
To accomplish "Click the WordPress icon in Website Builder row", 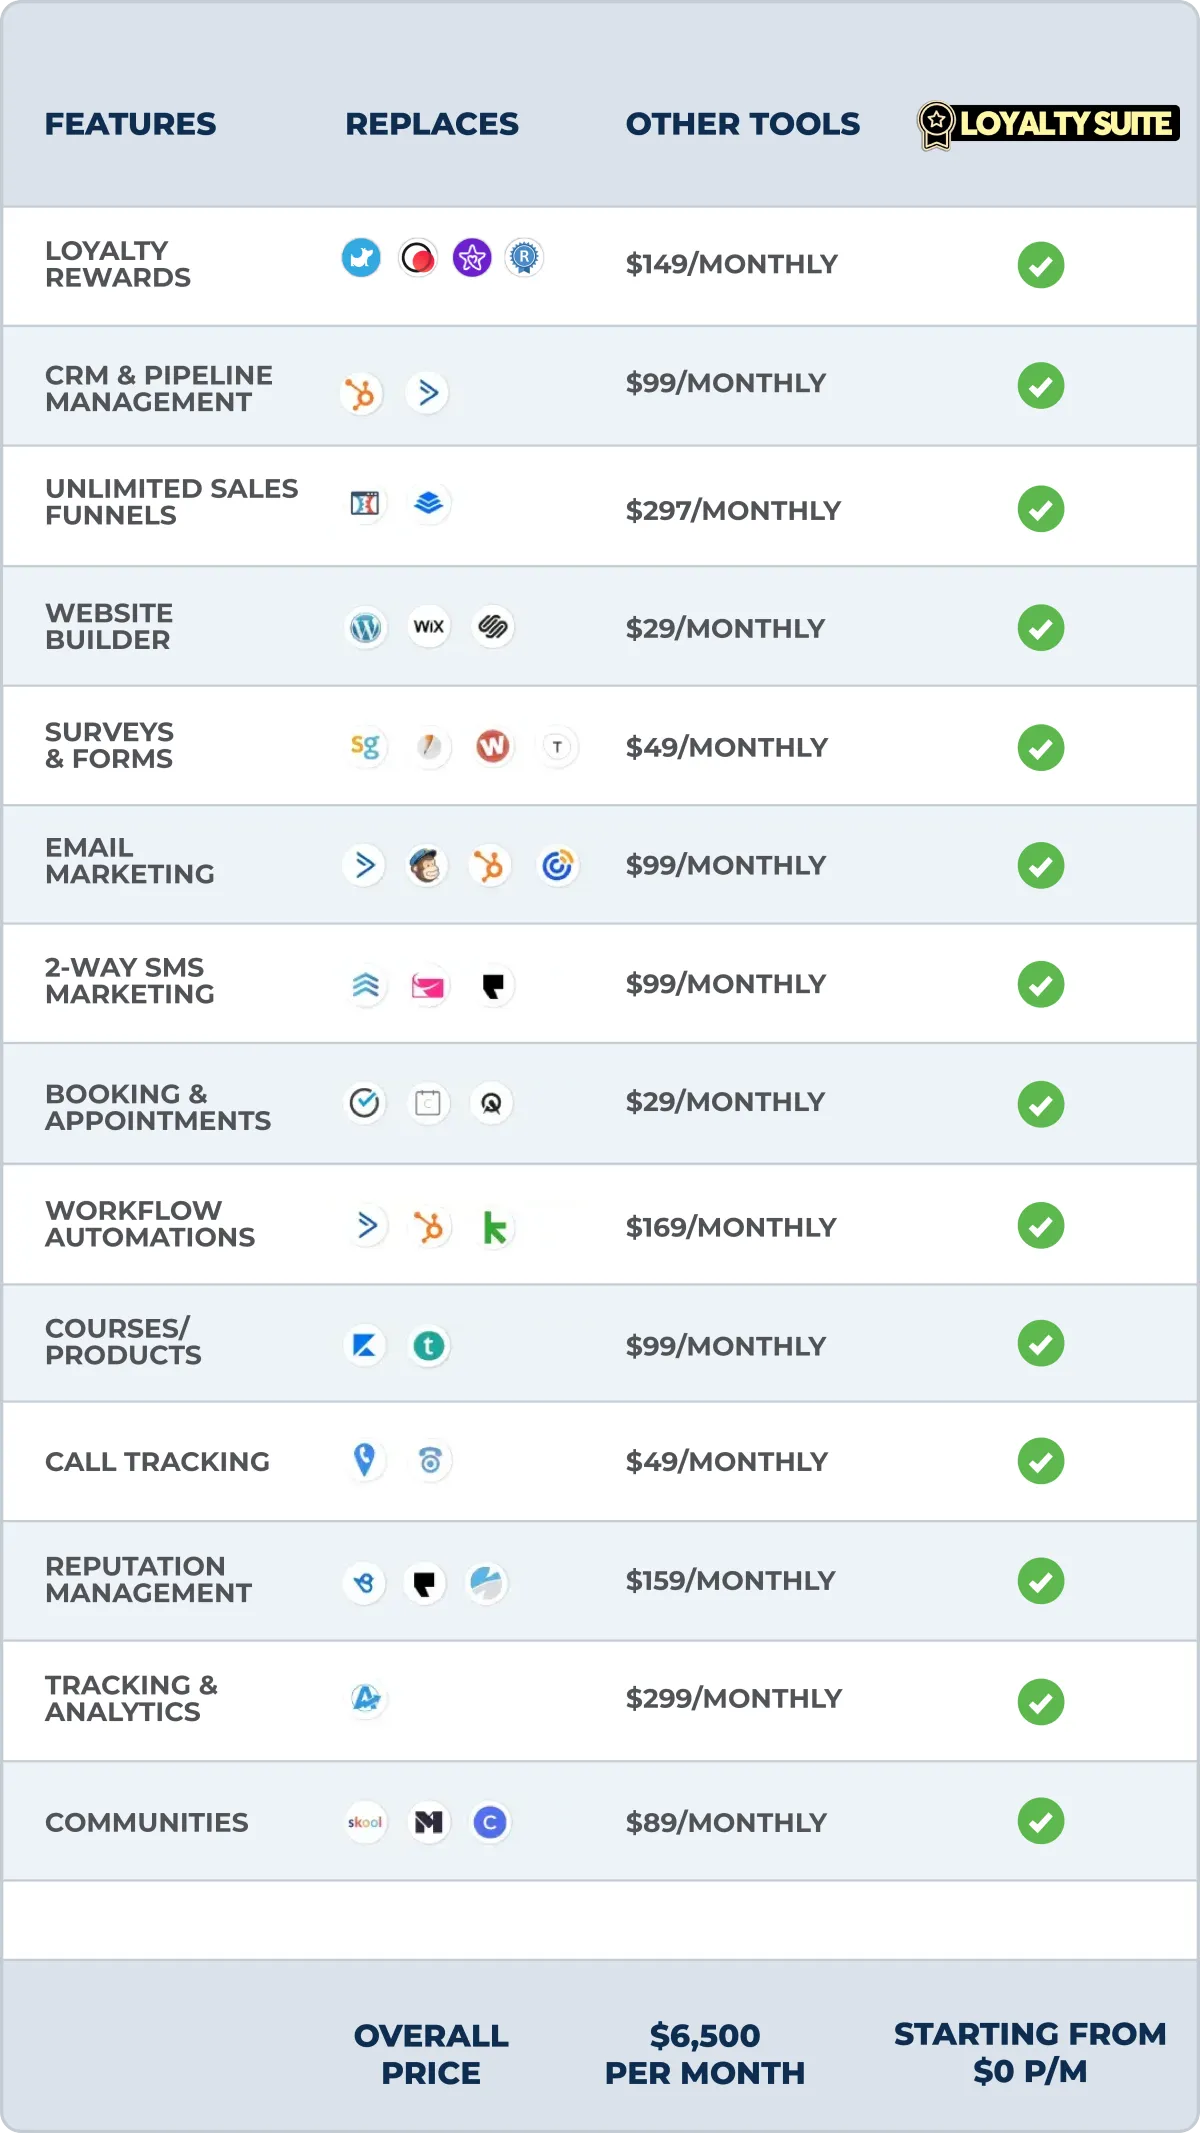I will click(x=366, y=628).
